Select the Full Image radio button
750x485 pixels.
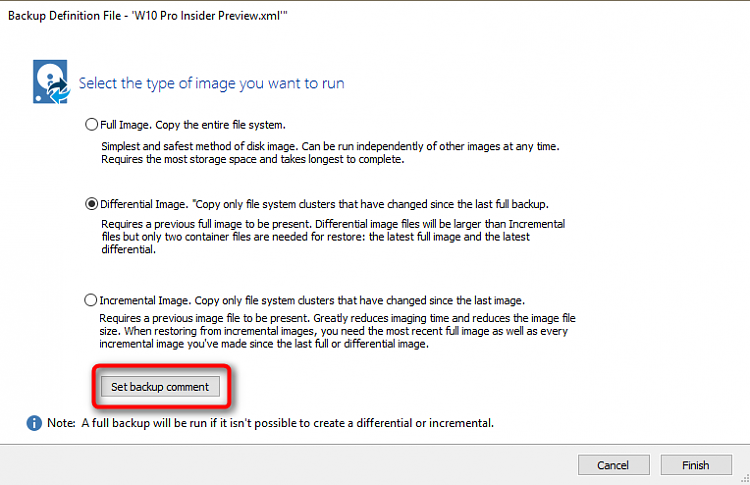91,124
